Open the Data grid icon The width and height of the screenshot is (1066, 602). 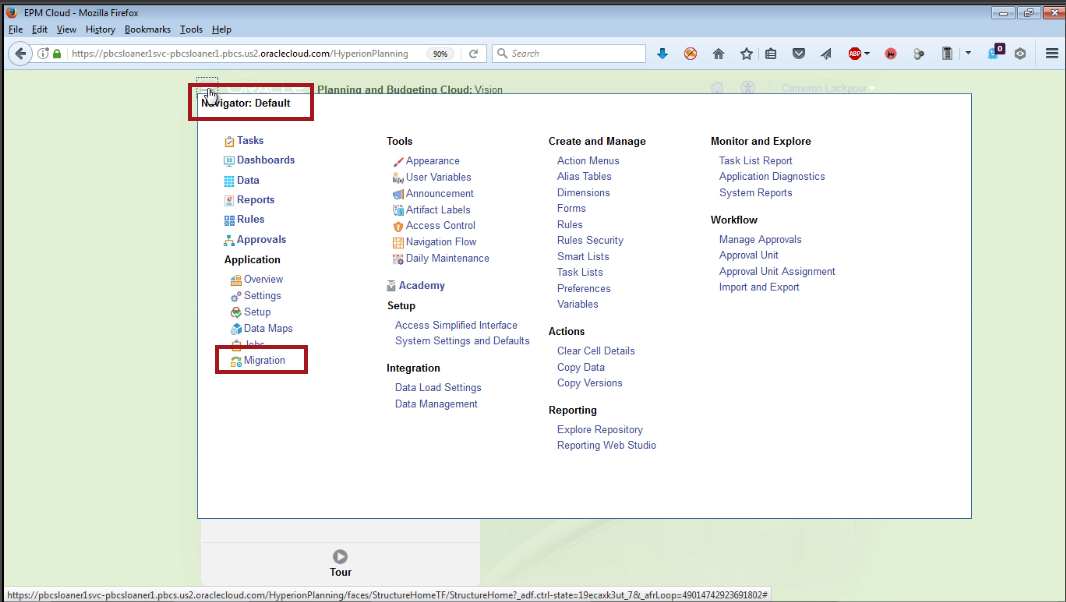coord(229,181)
